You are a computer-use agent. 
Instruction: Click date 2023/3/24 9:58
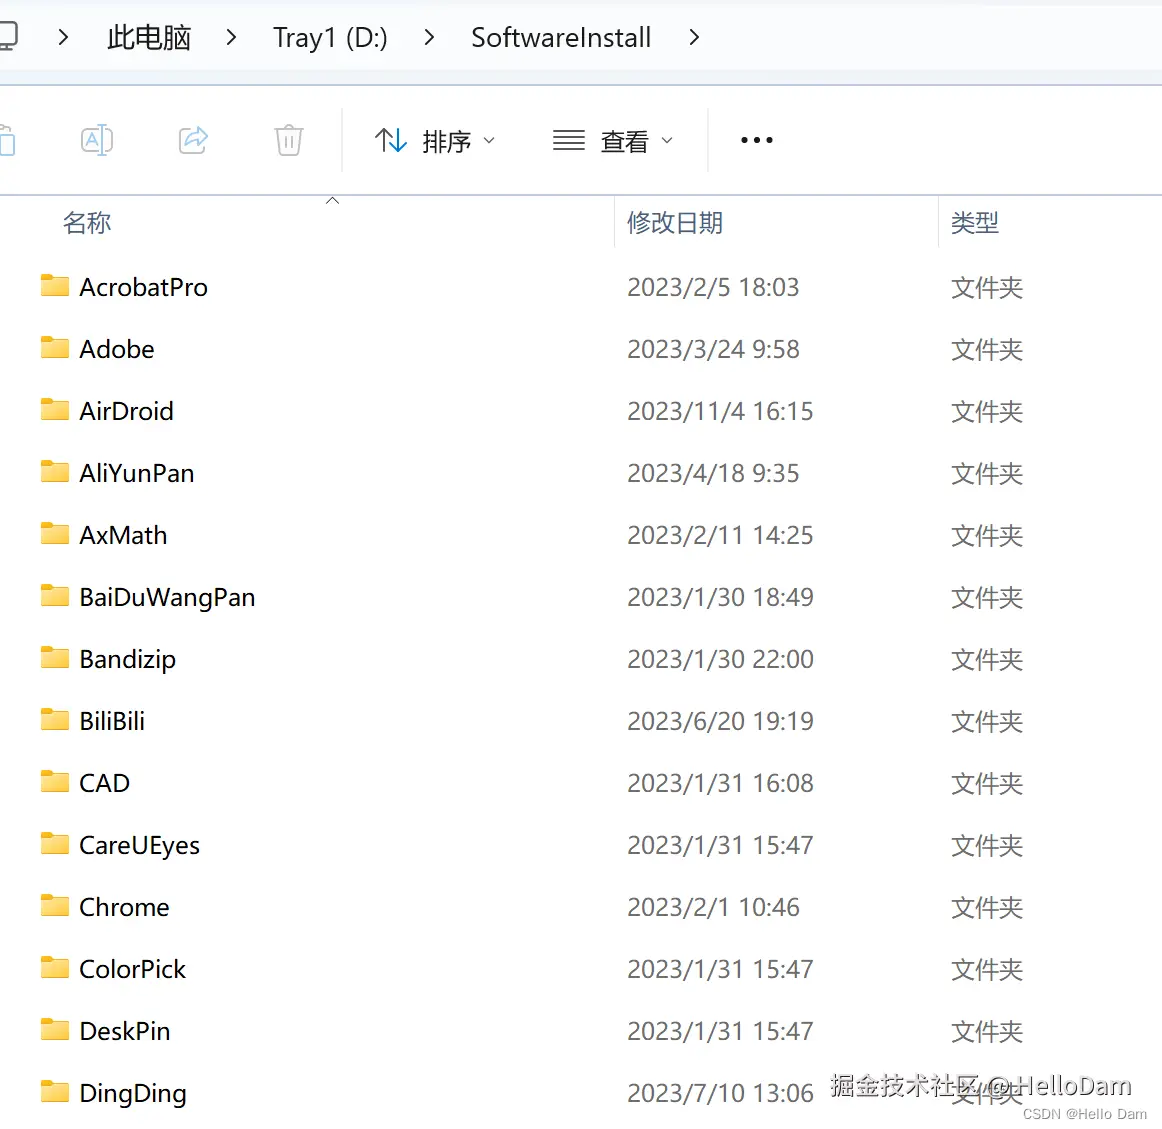(714, 349)
